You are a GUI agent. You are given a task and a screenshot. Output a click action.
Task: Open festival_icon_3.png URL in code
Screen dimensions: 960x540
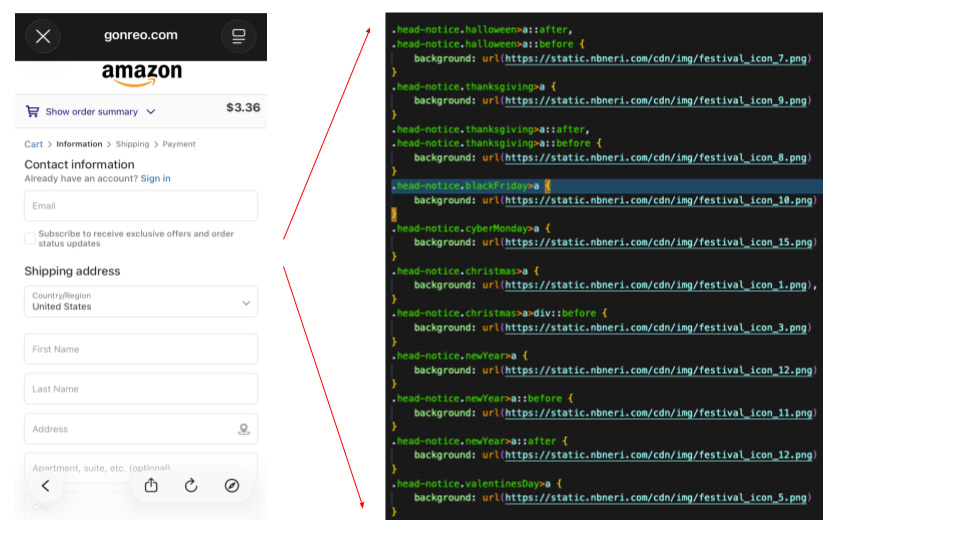(x=656, y=328)
